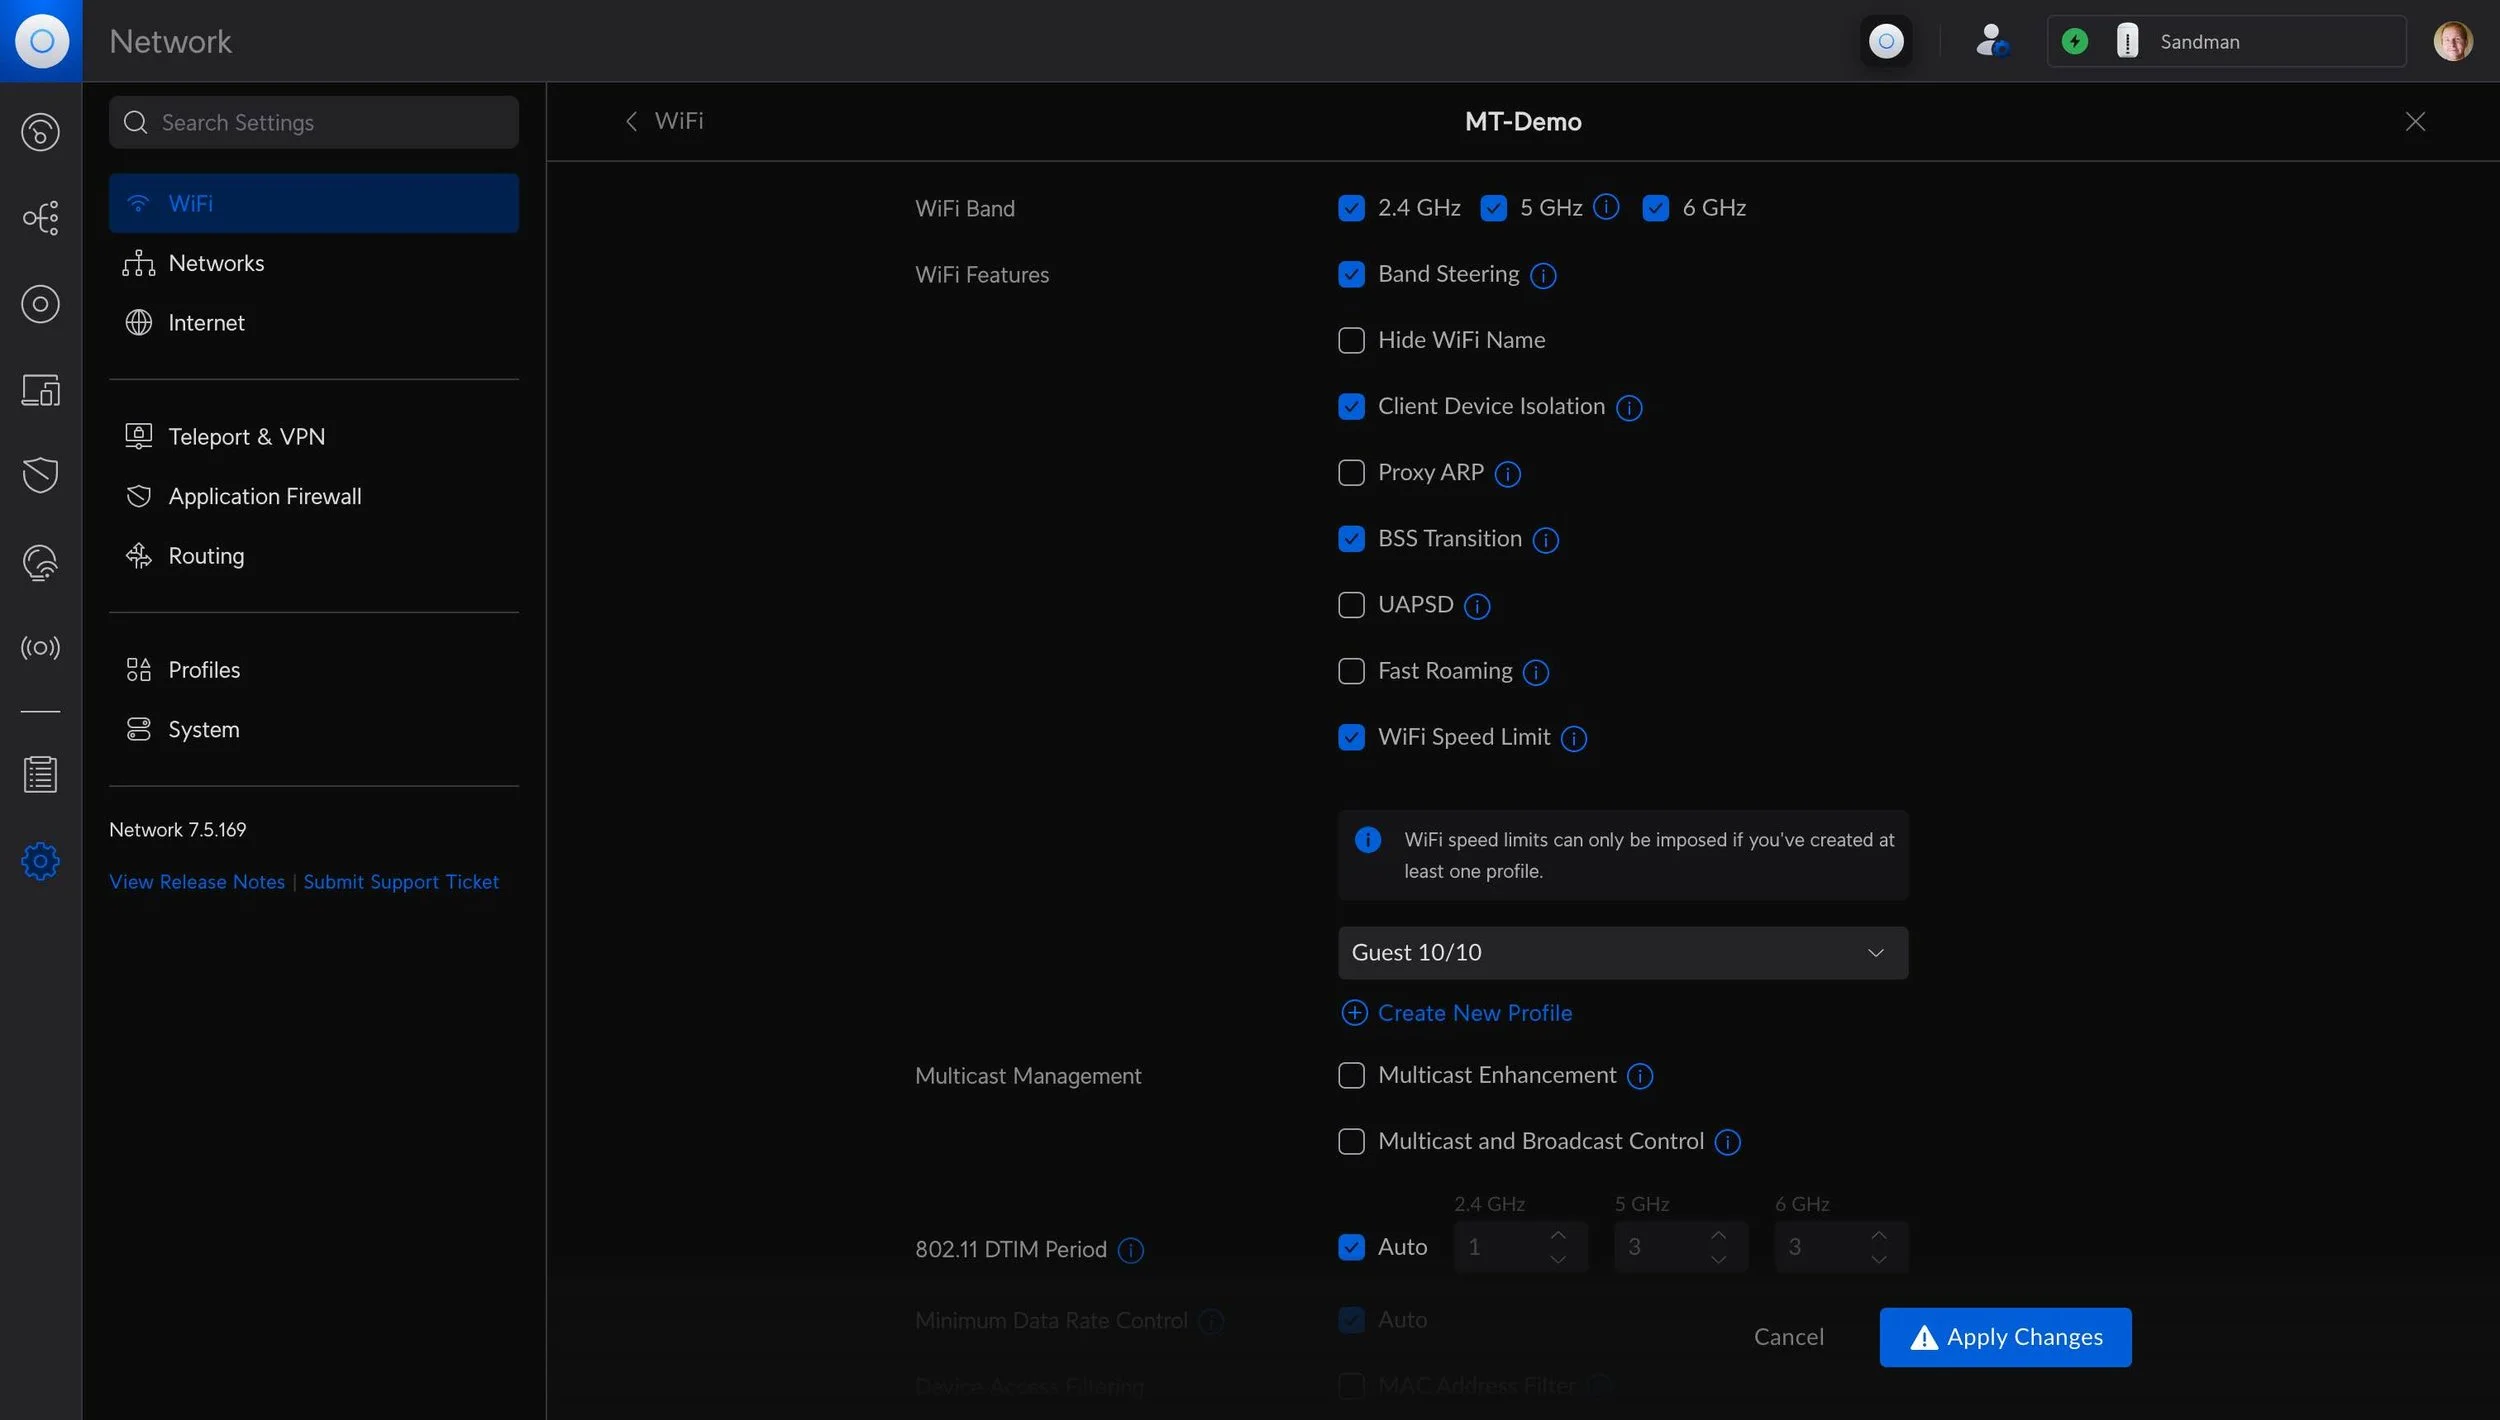Click inside the Search Settings field
Viewport: 2500px width, 1420px height.
[313, 122]
